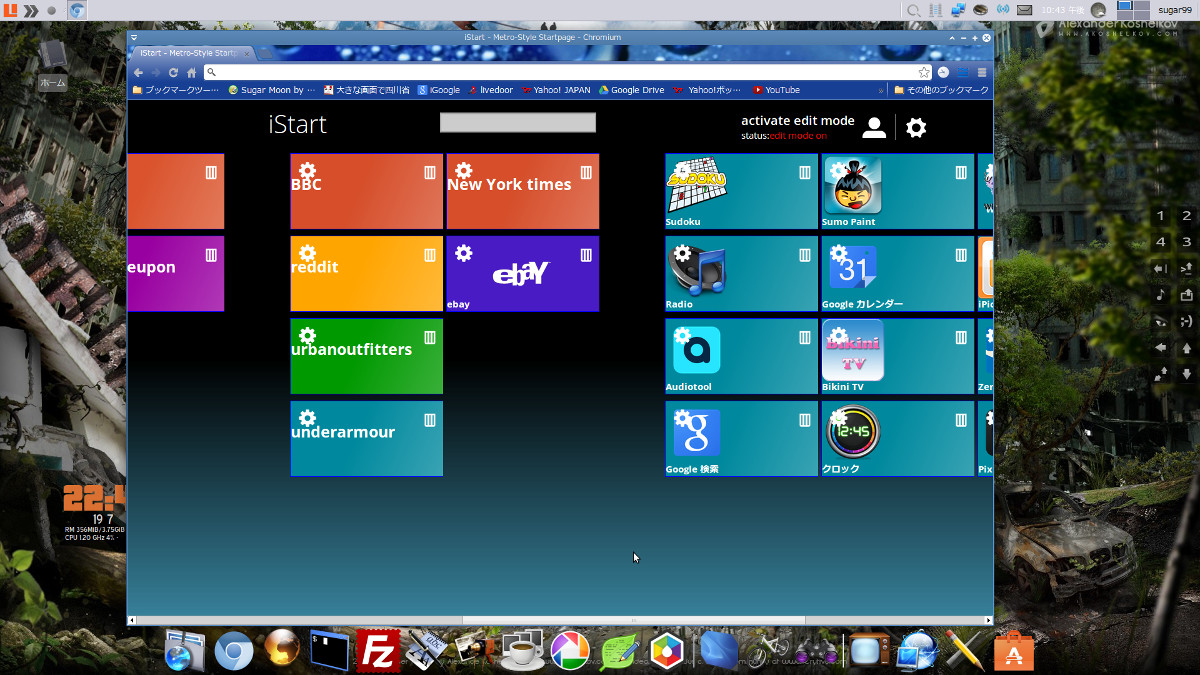Open the Sudoku tile
1200x675 pixels.
pos(741,191)
